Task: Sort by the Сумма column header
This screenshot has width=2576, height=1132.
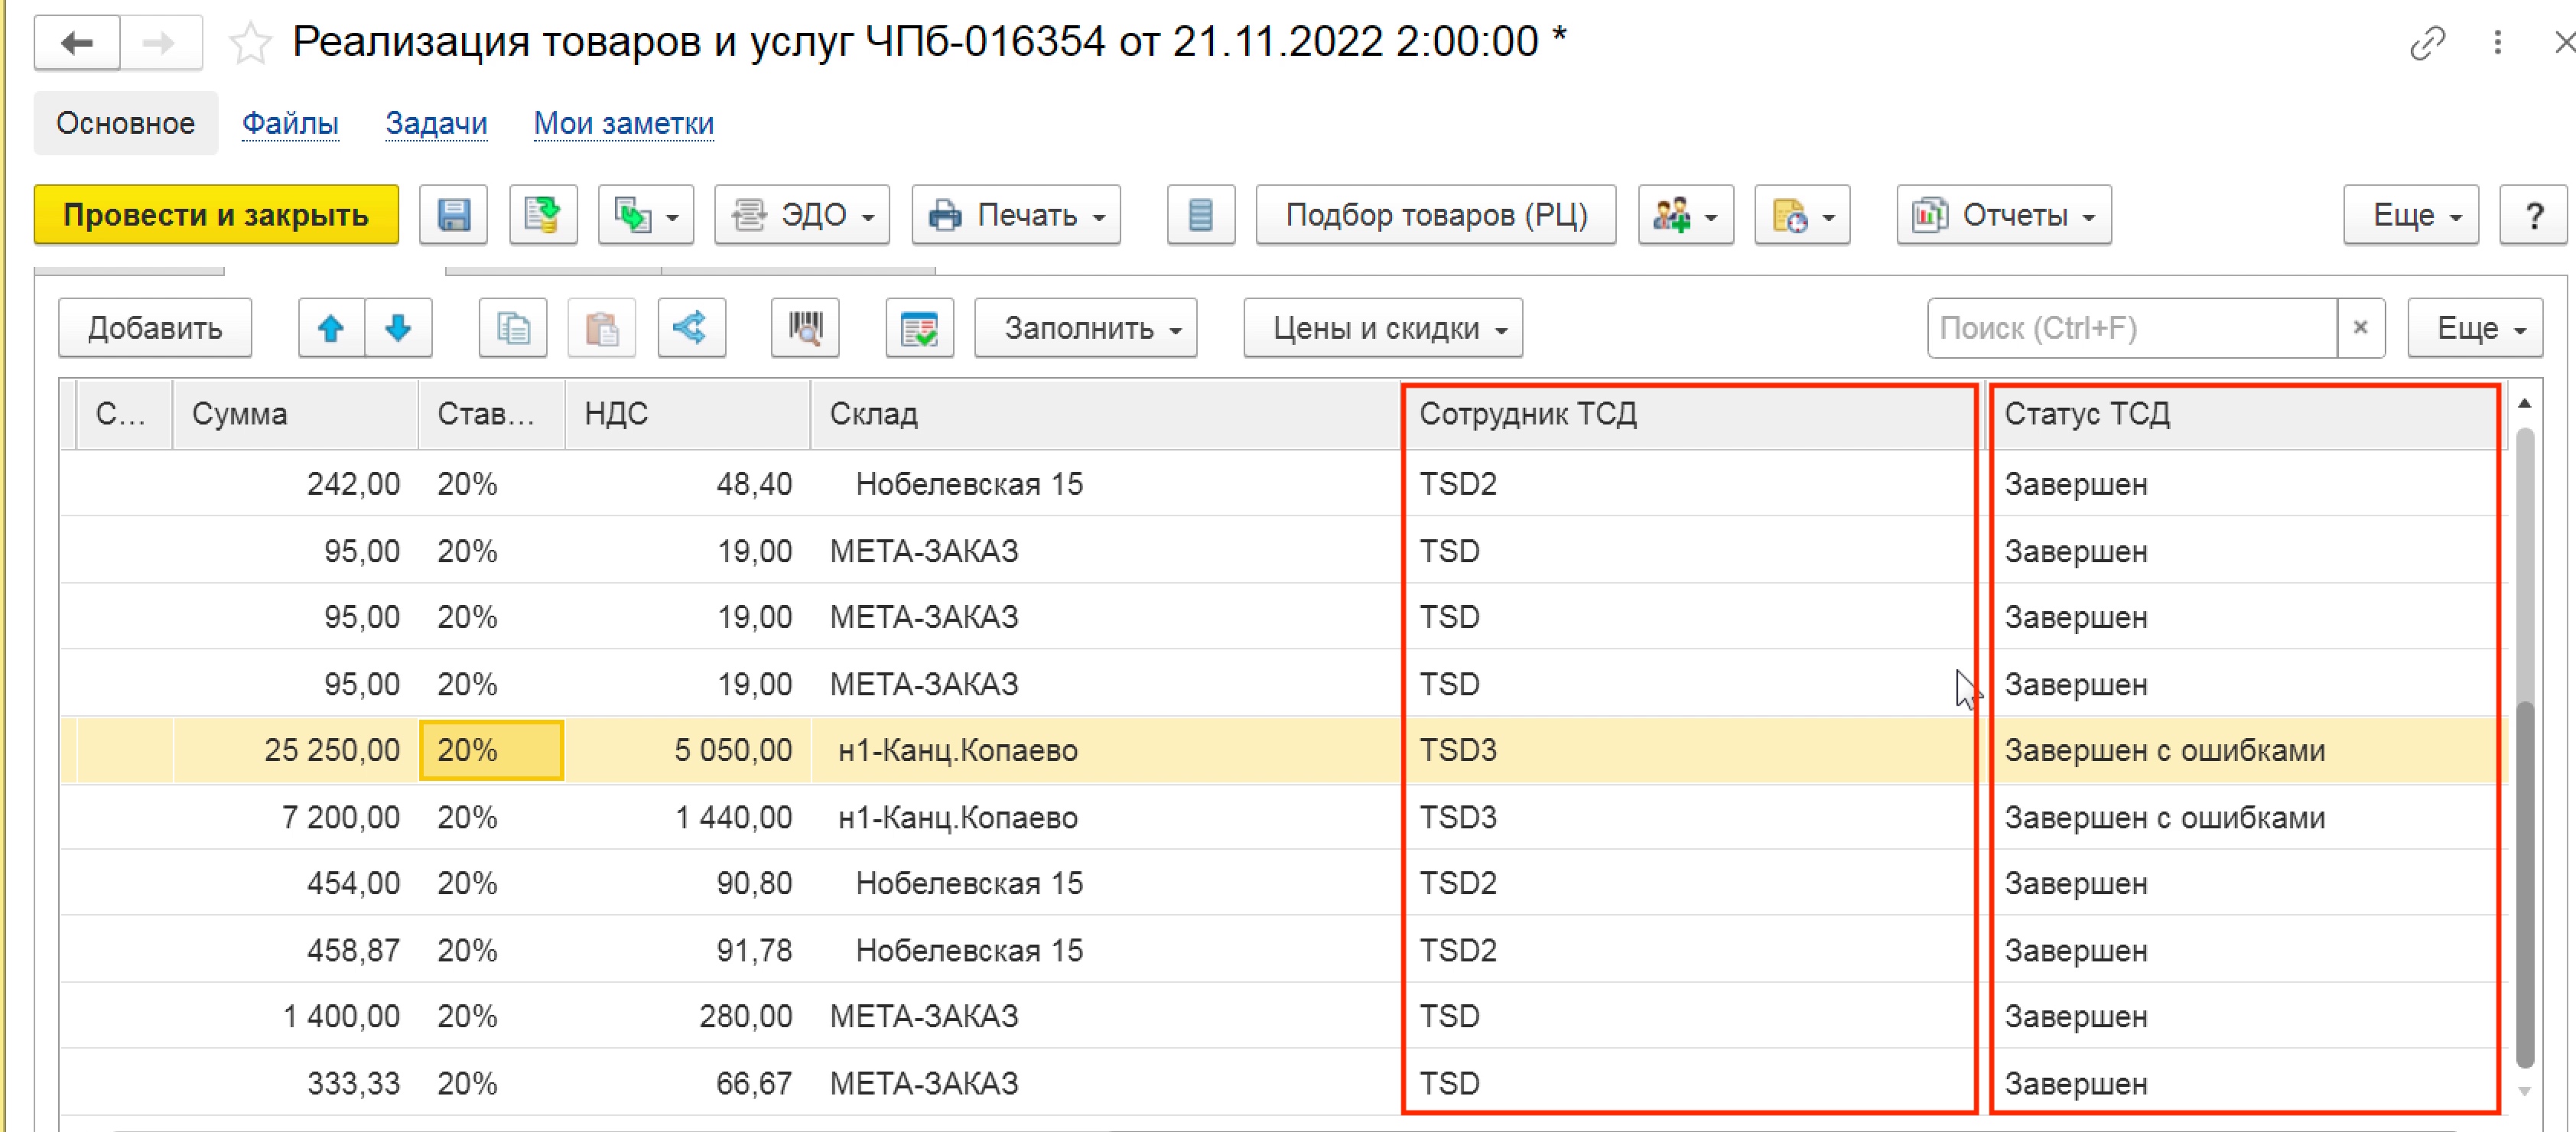Action: click(295, 414)
